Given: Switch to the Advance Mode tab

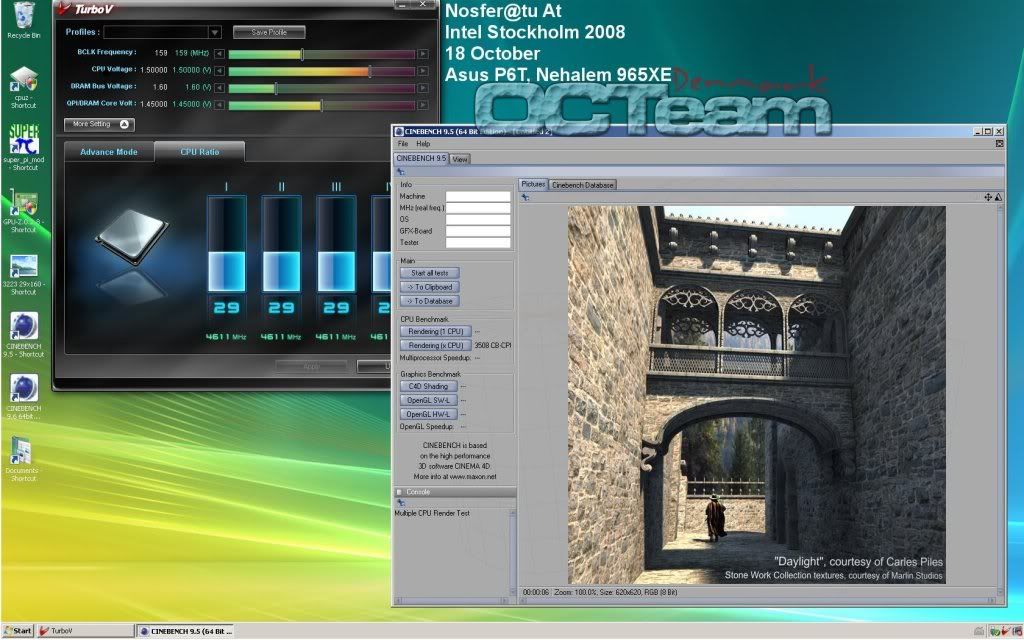Looking at the screenshot, I should [108, 152].
